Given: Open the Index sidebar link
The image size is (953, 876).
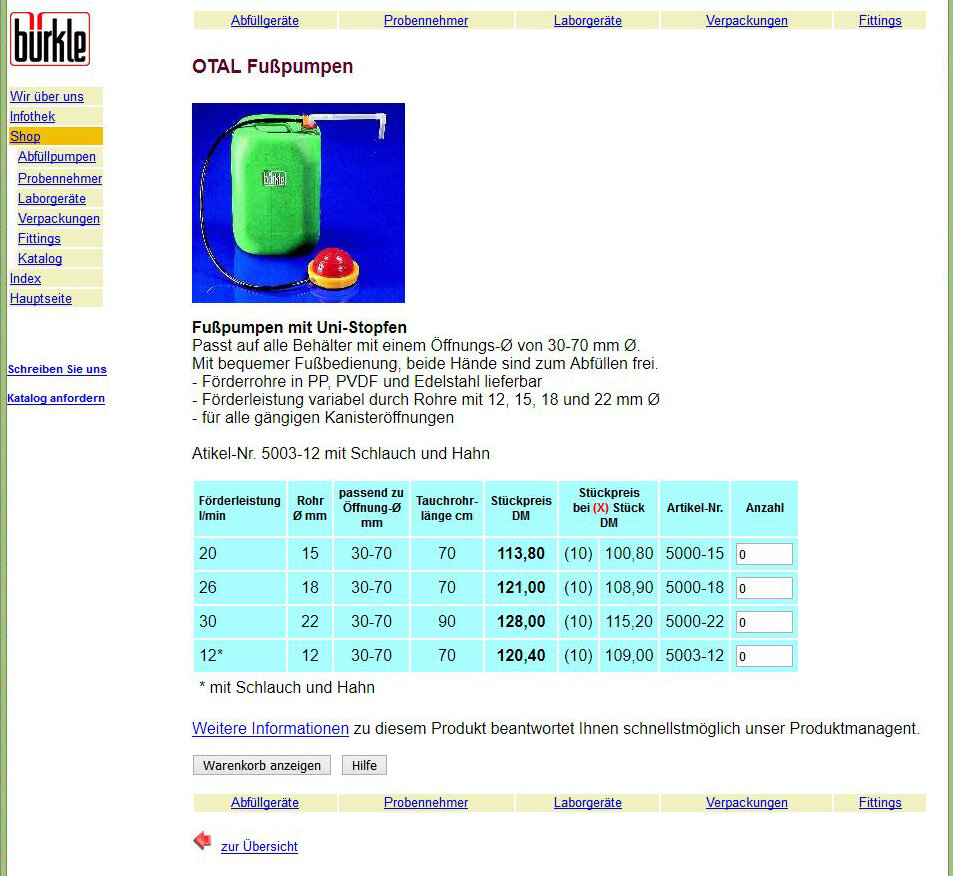Looking at the screenshot, I should tap(25, 279).
